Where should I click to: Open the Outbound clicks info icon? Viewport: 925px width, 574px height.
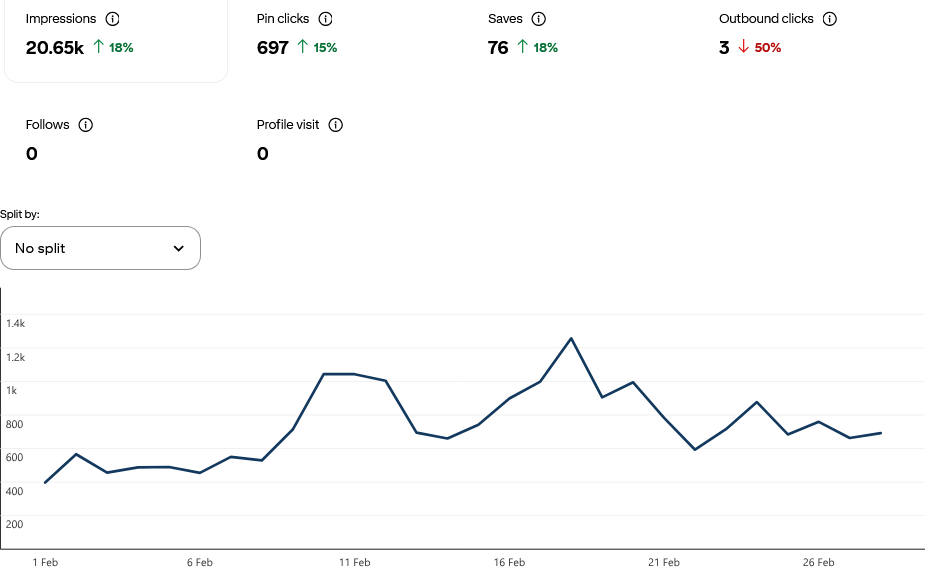point(829,19)
